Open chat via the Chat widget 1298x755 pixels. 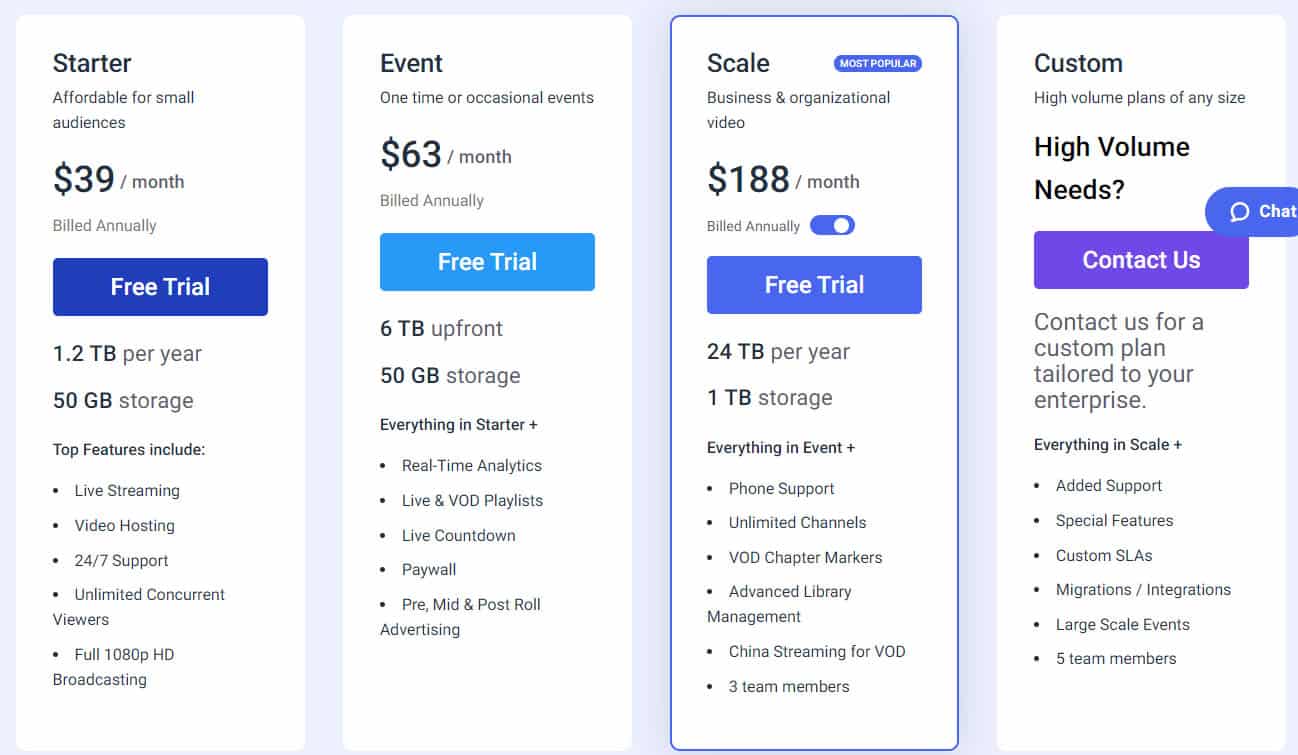point(1262,211)
